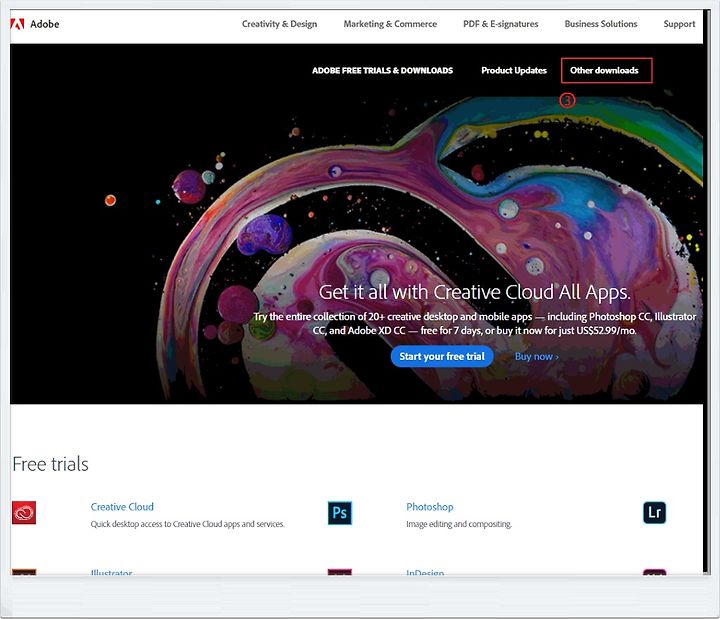Open the Business Solutions menu
Image resolution: width=720 pixels, height=619 pixels.
[601, 24]
